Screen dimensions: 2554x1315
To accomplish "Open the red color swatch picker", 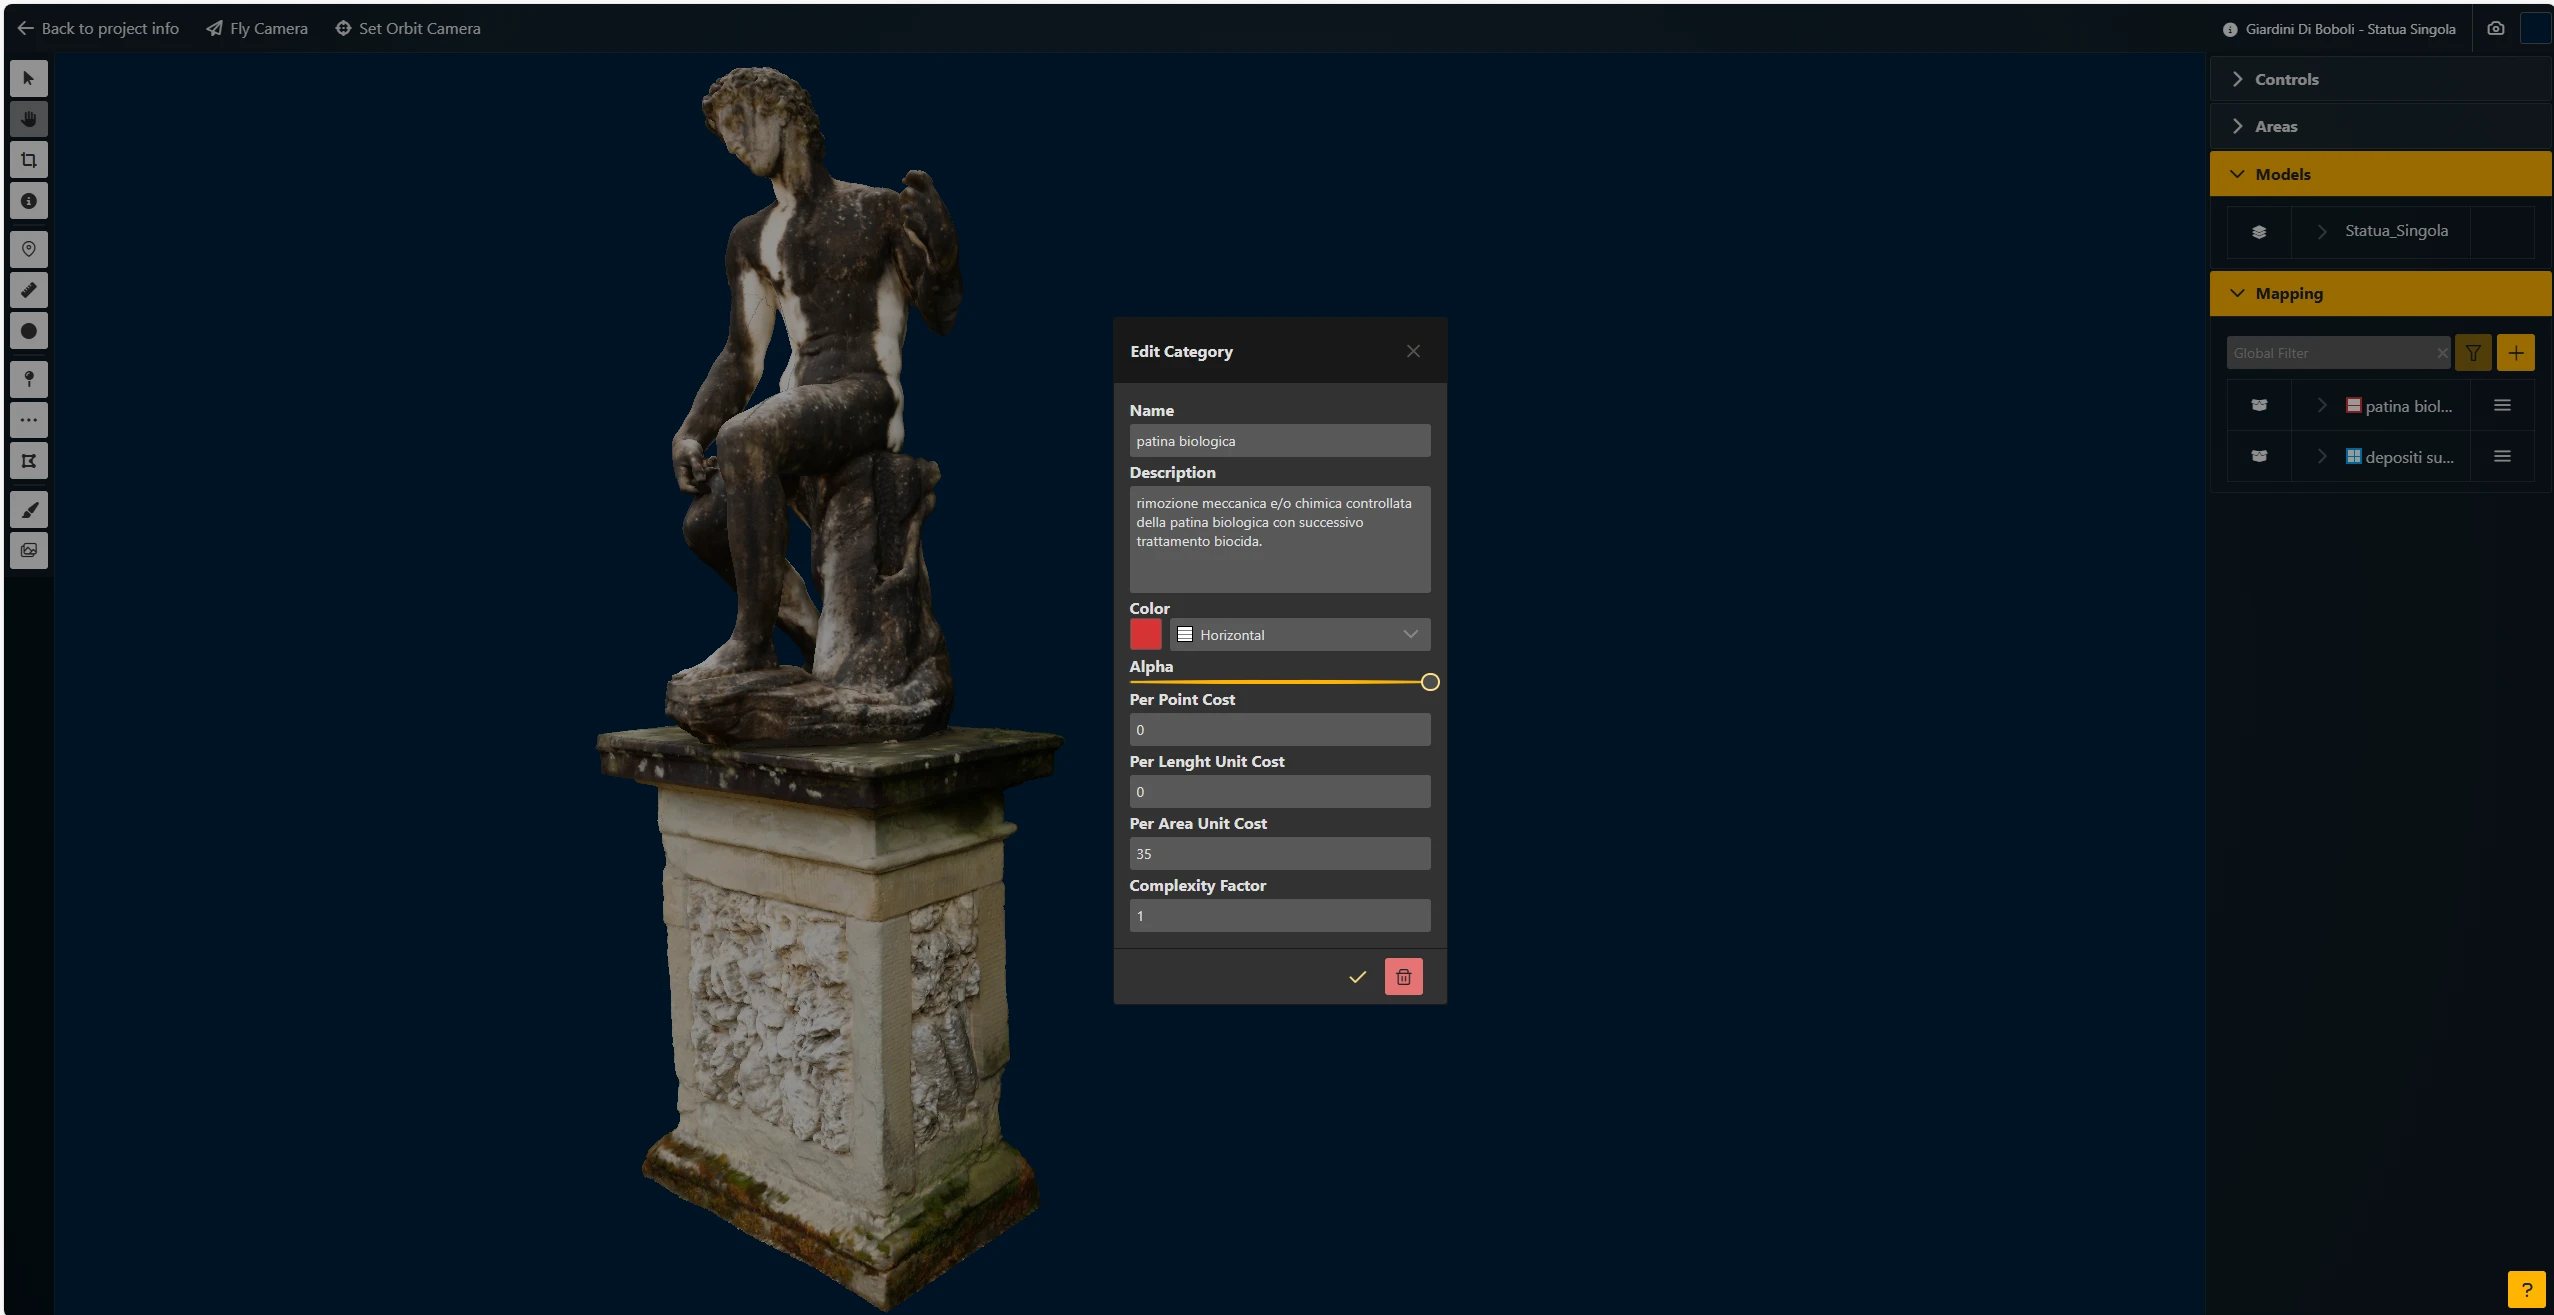I will 1145,635.
